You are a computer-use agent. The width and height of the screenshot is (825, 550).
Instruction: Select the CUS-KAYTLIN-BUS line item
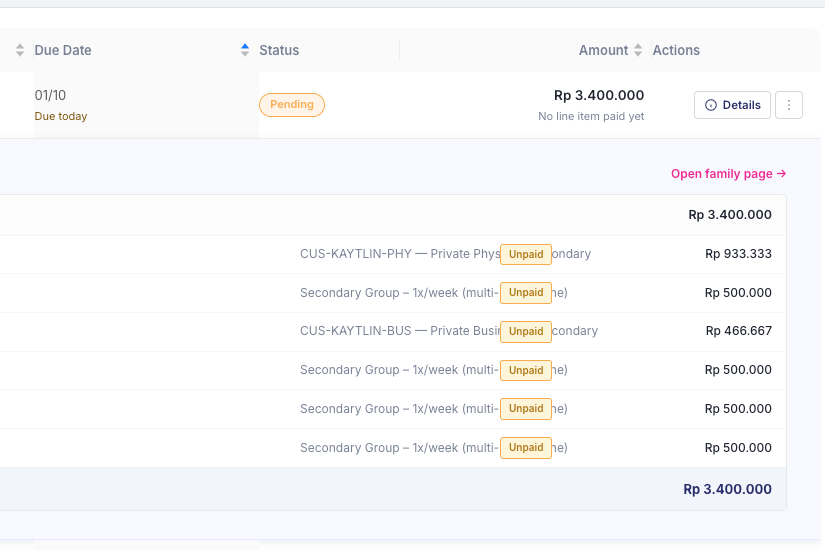393,331
